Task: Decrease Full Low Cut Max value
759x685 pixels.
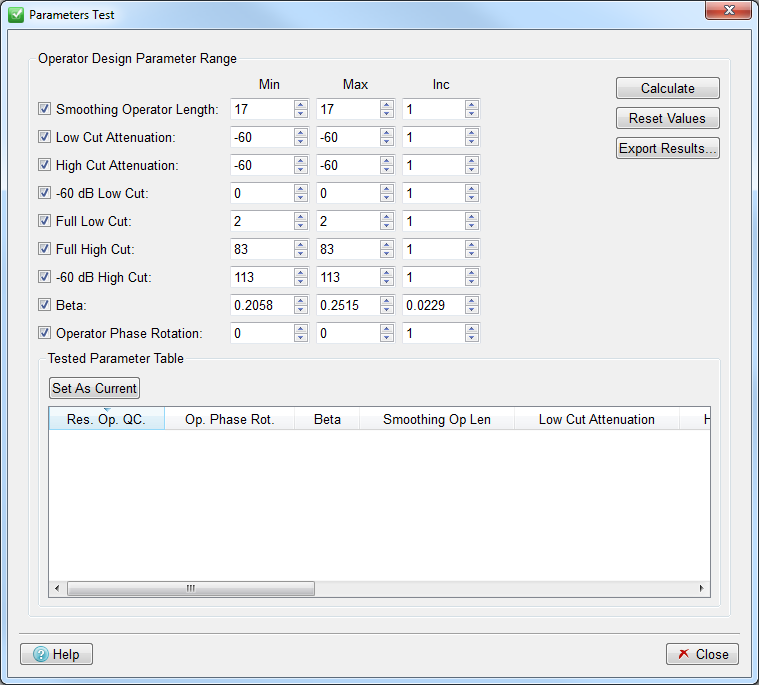Action: [387, 226]
